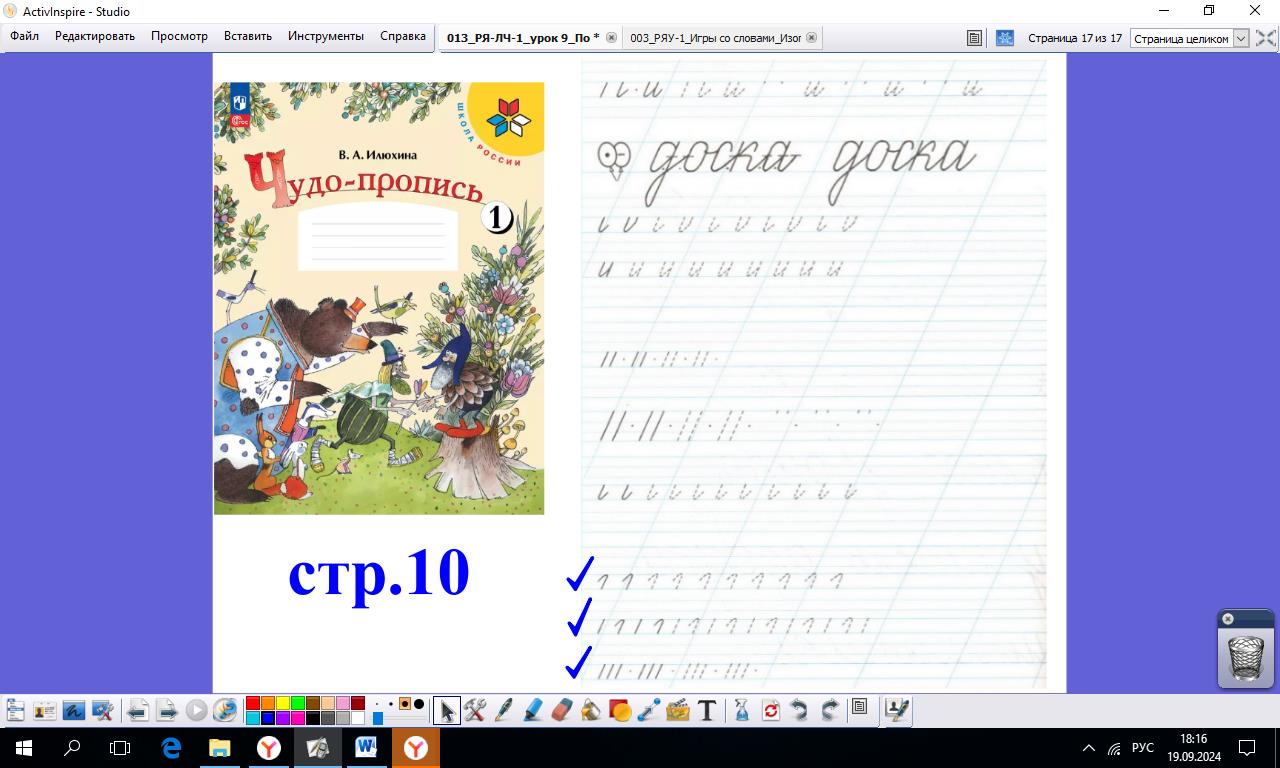Open the Просмотр menu
This screenshot has height=768, width=1280.
click(x=179, y=36)
